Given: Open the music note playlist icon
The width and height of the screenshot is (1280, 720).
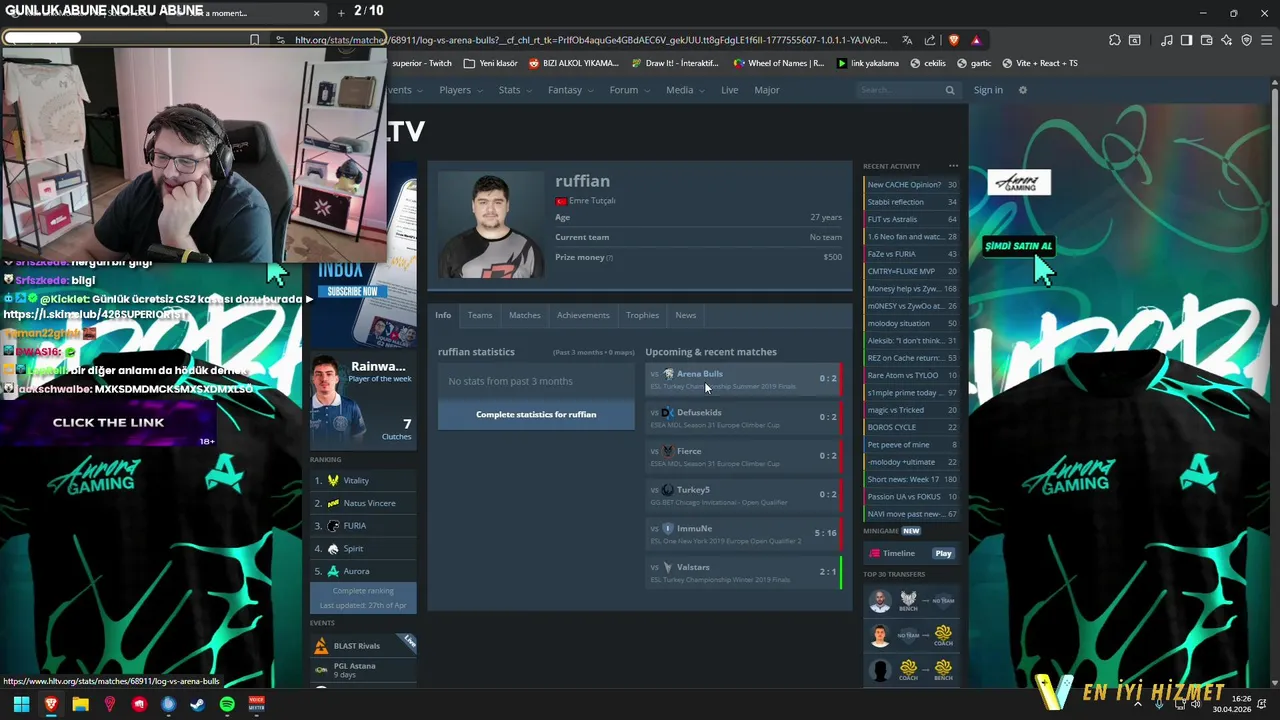Looking at the screenshot, I should pyautogui.click(x=1167, y=40).
